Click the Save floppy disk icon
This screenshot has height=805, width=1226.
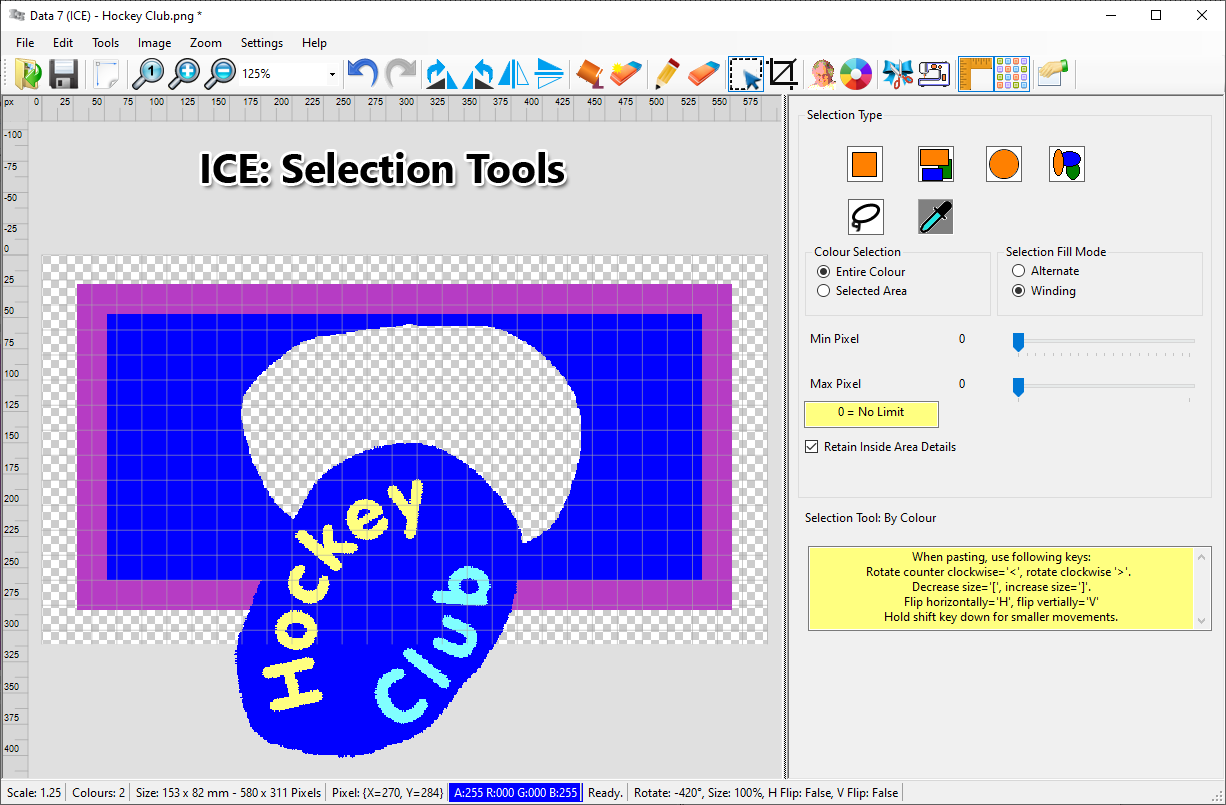pyautogui.click(x=64, y=74)
